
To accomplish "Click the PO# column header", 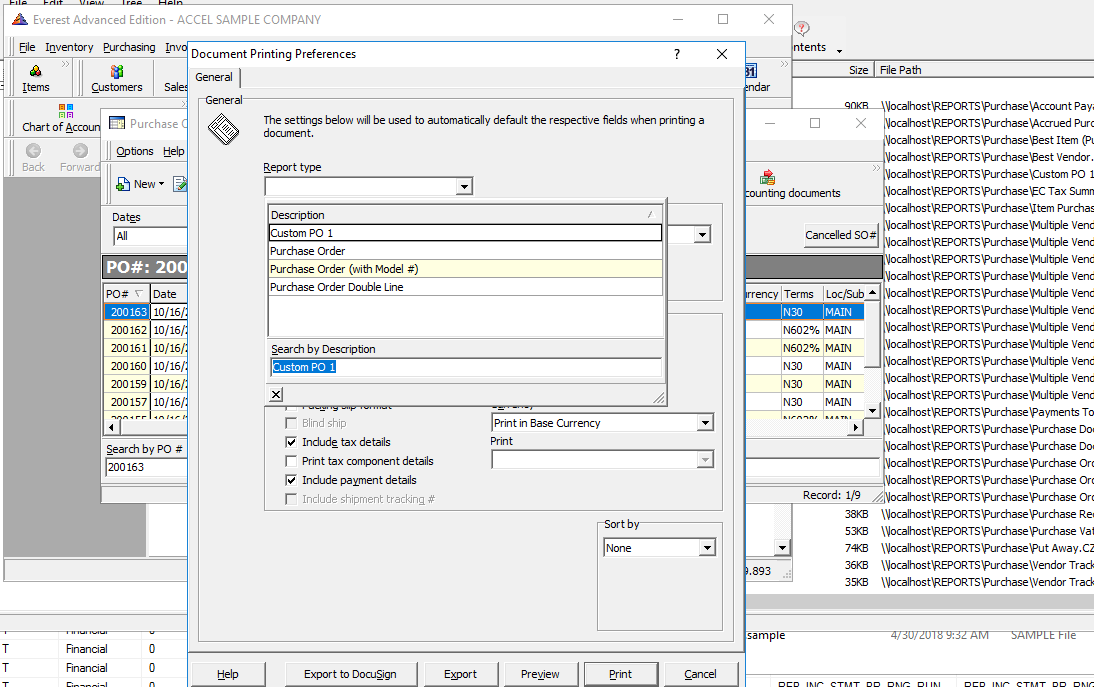I will coord(126,294).
